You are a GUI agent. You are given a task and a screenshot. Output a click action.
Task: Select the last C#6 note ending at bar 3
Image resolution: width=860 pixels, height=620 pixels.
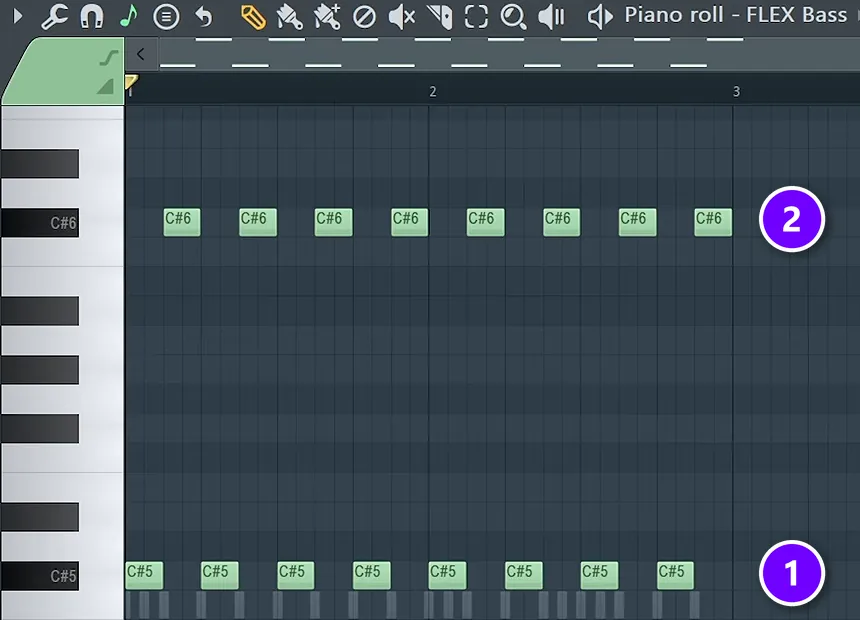713,222
